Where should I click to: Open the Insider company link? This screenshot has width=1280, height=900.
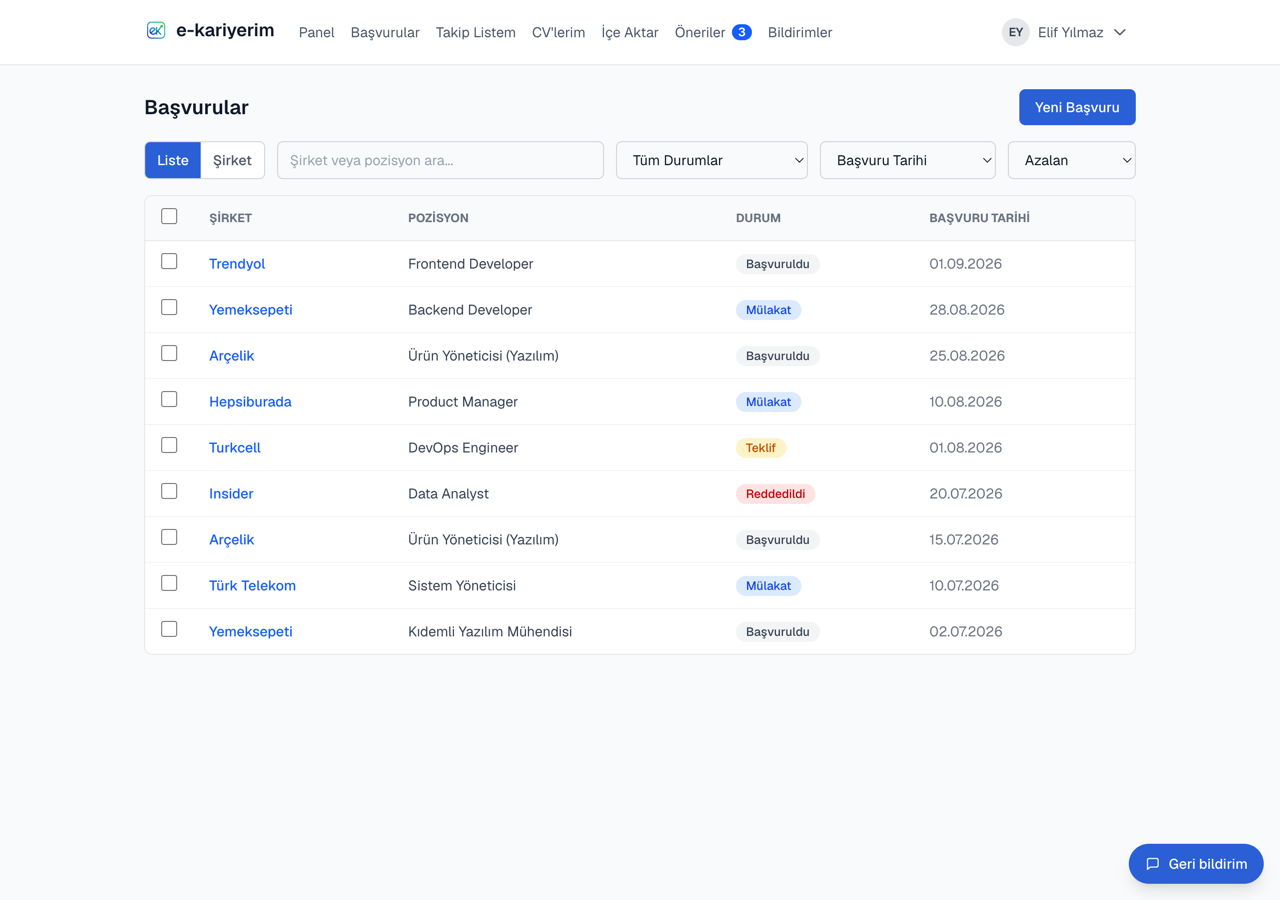click(231, 494)
